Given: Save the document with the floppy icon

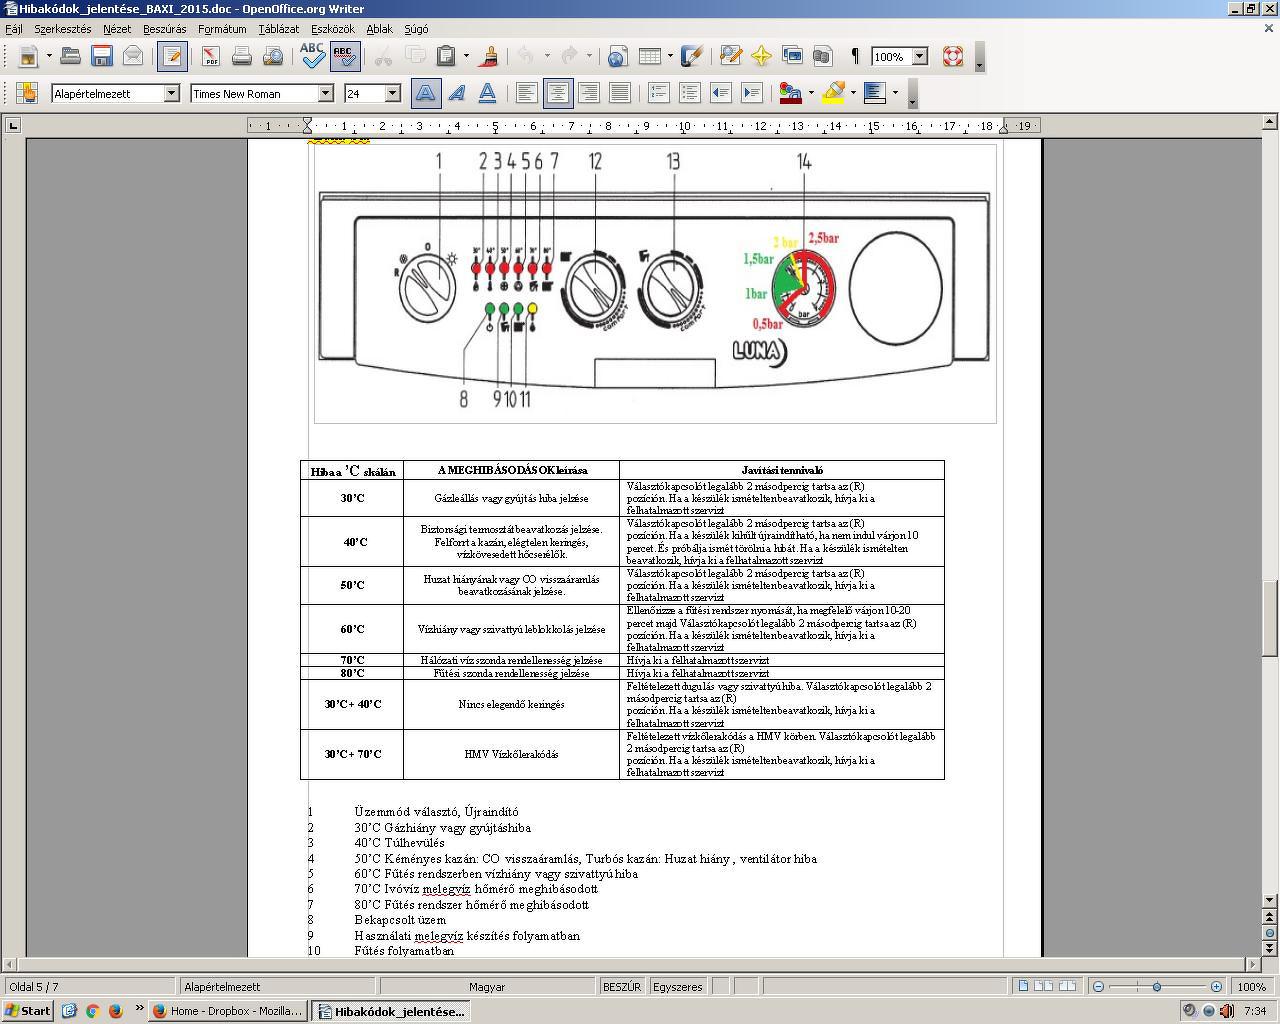Looking at the screenshot, I should coord(101,56).
